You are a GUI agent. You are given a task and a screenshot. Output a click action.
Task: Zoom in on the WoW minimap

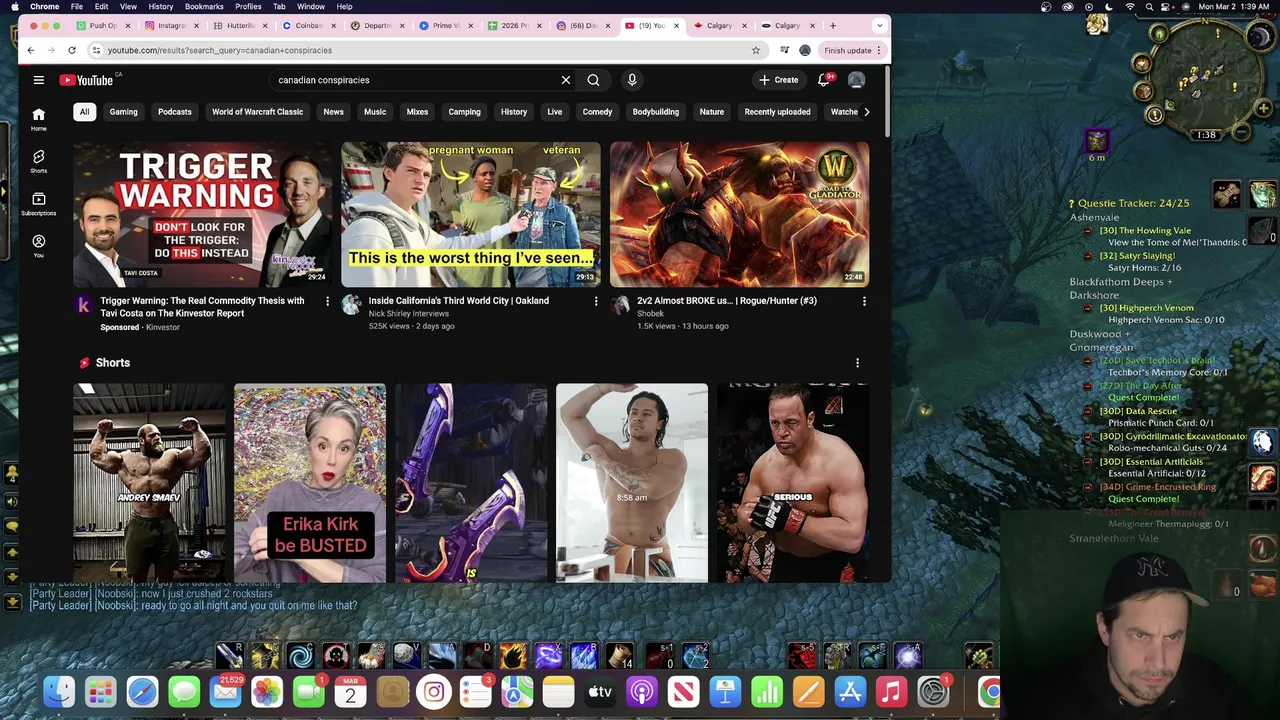pyautogui.click(x=1264, y=108)
